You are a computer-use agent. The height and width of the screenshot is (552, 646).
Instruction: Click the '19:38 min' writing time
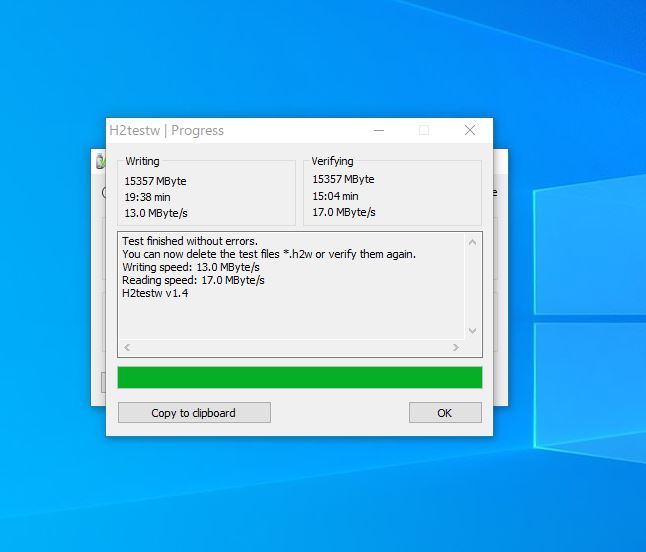coord(147,197)
